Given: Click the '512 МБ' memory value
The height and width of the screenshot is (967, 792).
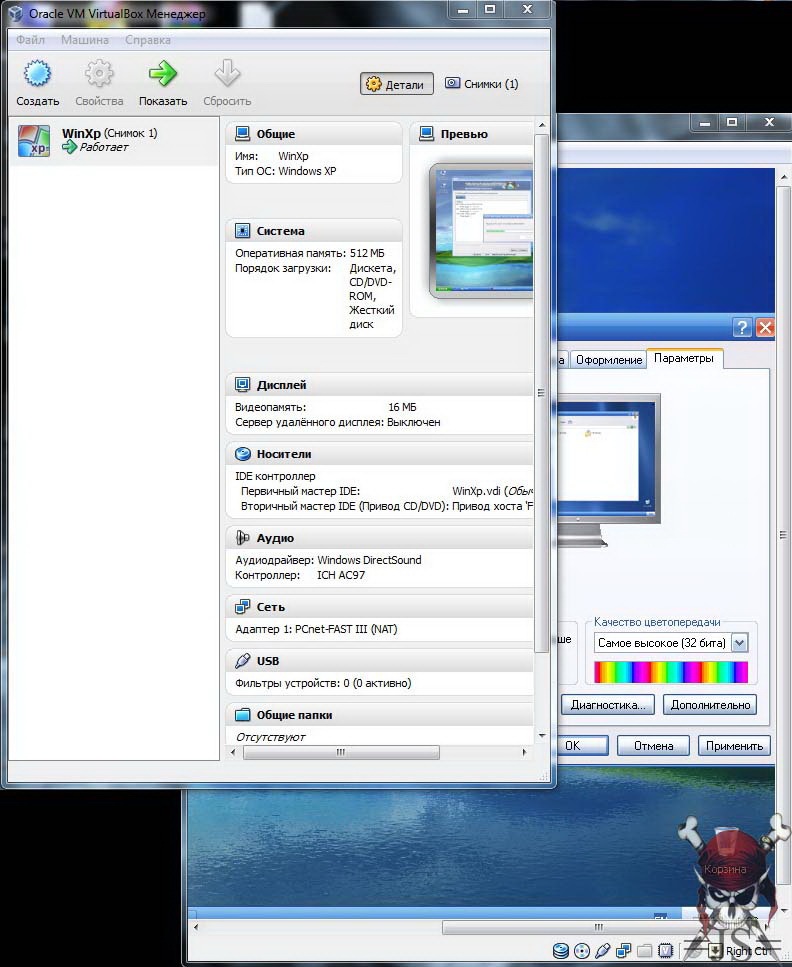Looking at the screenshot, I should tap(367, 253).
